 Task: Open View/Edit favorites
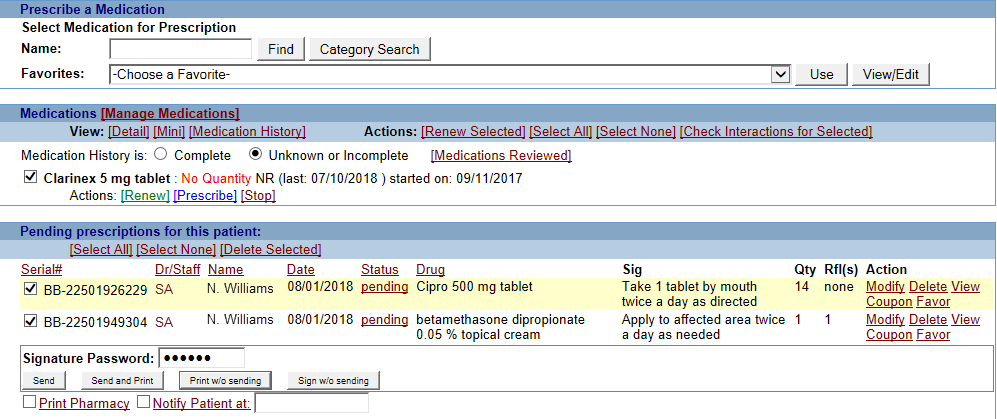tap(890, 75)
